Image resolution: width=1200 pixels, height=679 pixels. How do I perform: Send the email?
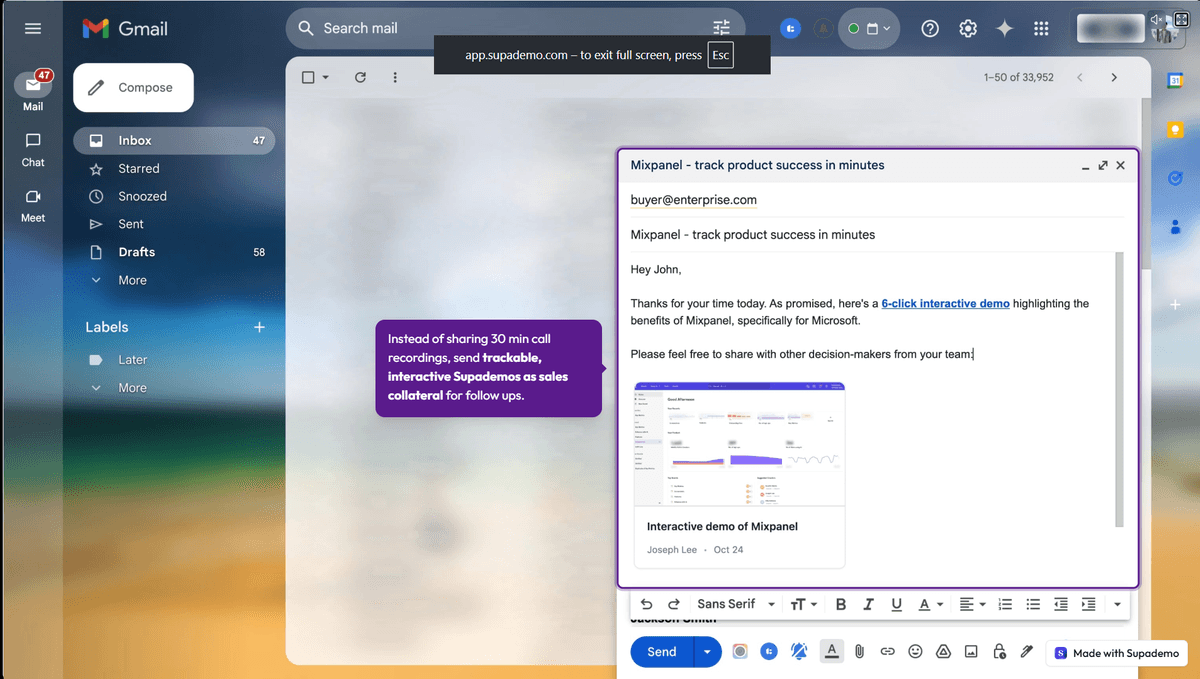pos(662,652)
